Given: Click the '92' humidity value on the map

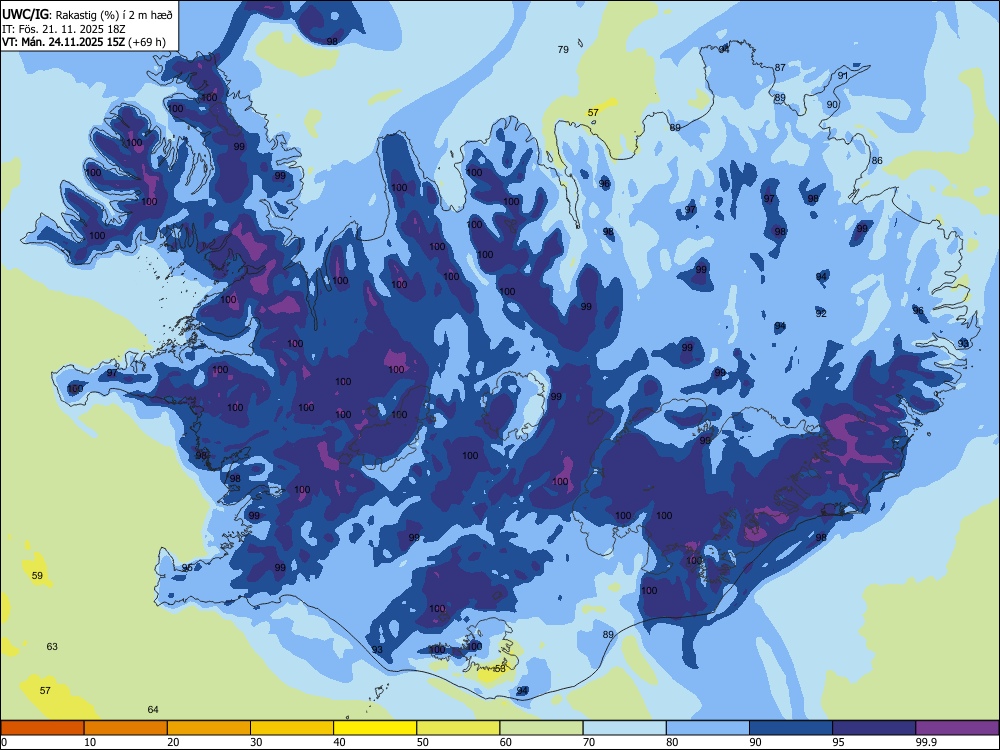Looking at the screenshot, I should (821, 313).
